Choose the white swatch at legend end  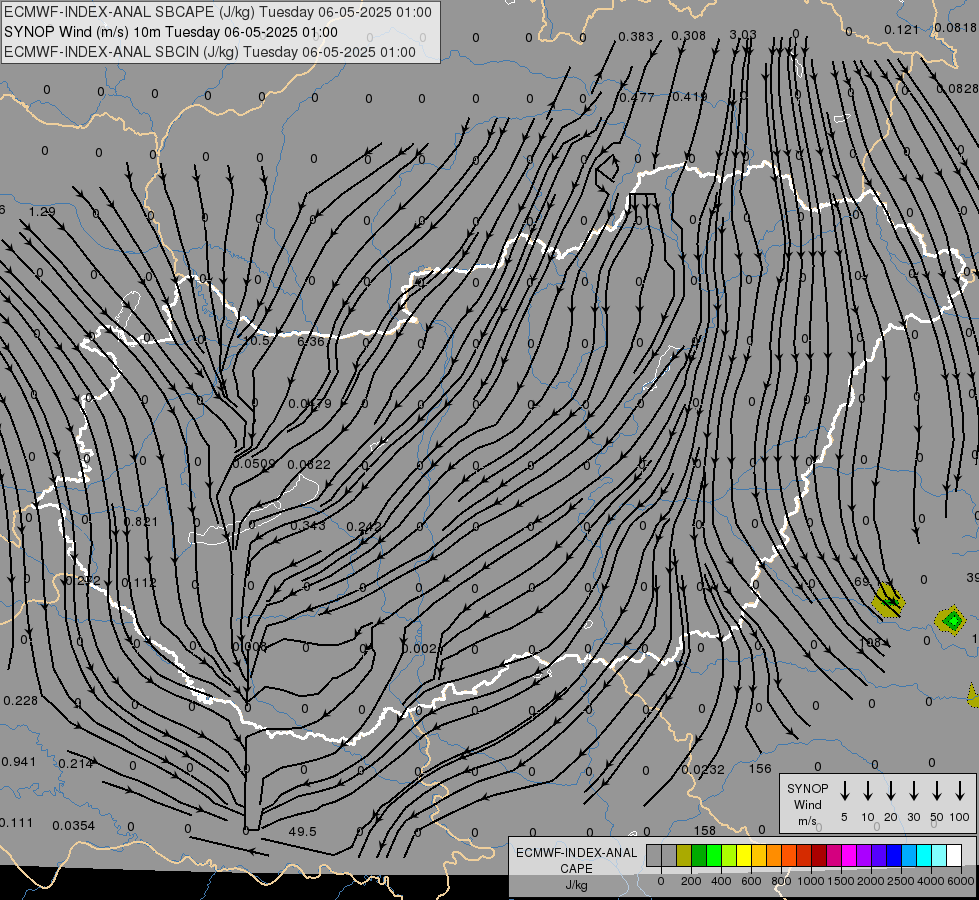pos(954,855)
